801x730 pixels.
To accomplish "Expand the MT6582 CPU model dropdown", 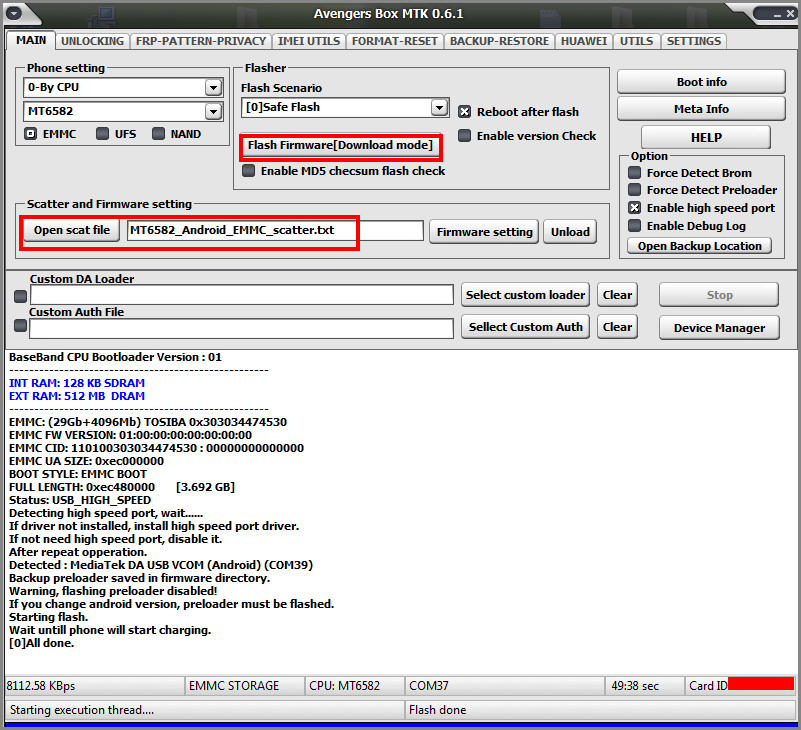I will click(x=213, y=111).
